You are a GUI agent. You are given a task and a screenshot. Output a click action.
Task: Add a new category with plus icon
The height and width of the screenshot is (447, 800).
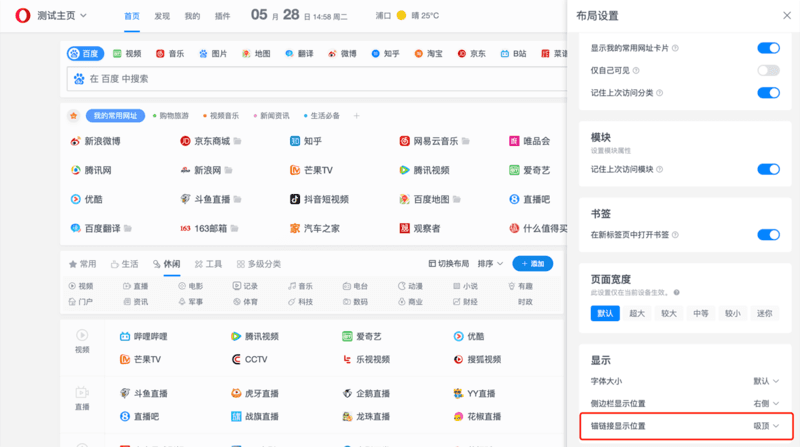(x=357, y=116)
